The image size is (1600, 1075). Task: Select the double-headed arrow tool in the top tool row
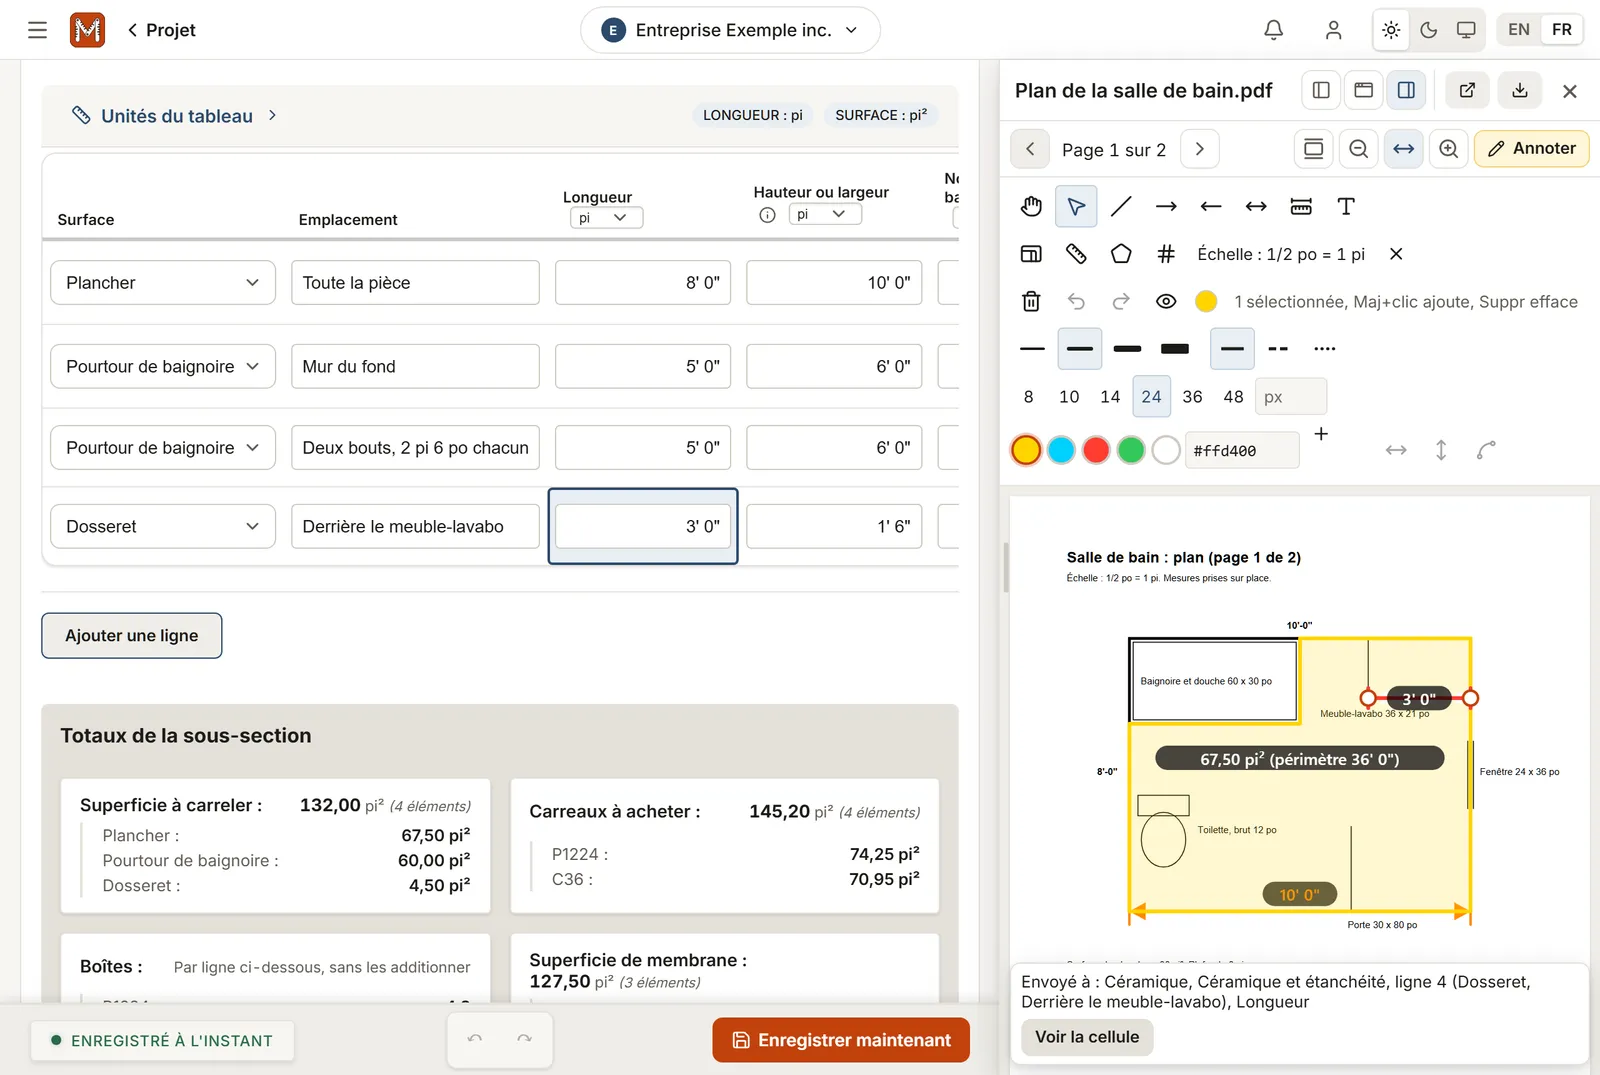coord(1256,206)
